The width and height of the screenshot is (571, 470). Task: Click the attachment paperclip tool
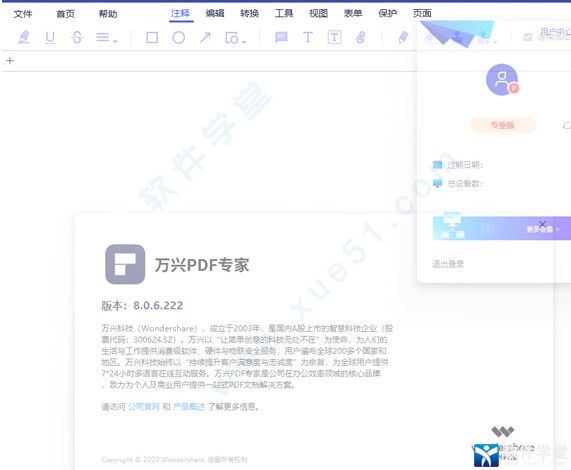(x=361, y=37)
